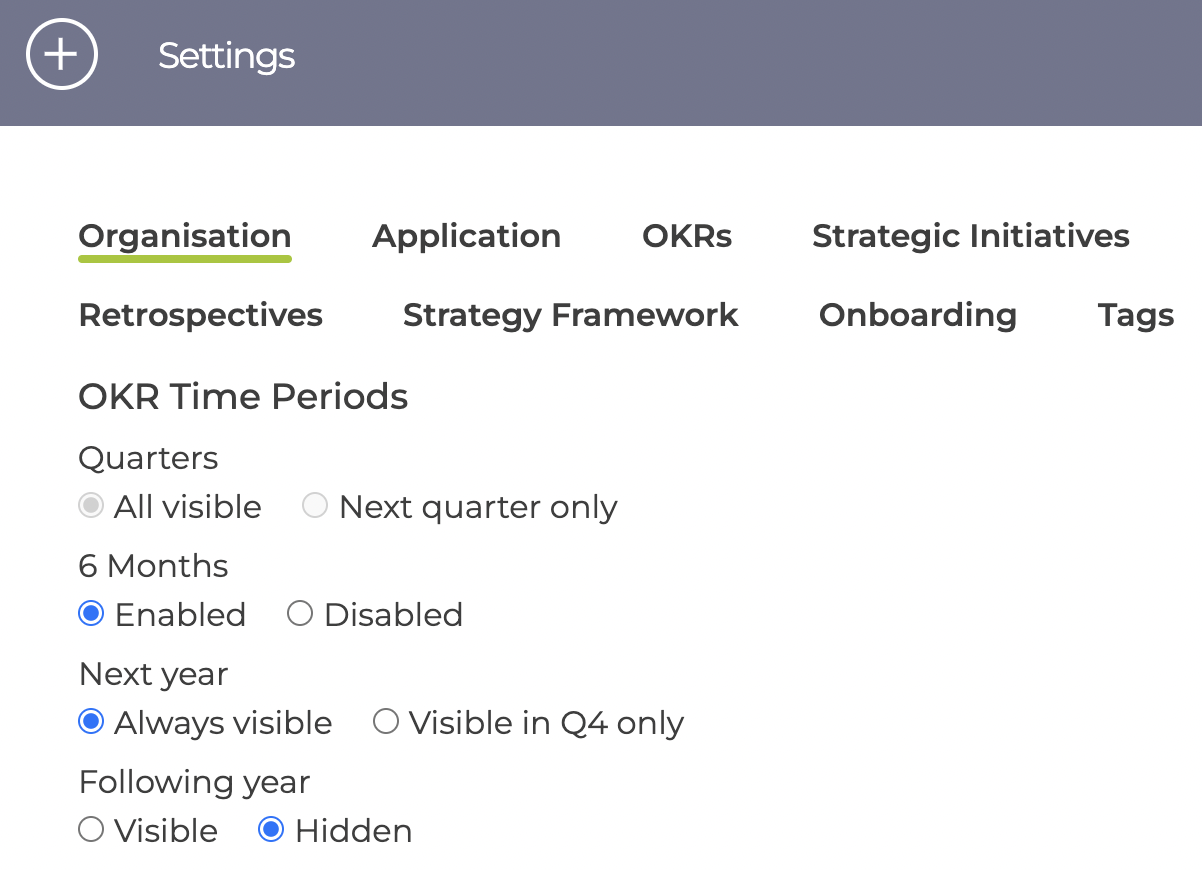This screenshot has width=1202, height=870.
Task: Switch to the Onboarding tab
Action: [x=918, y=315]
